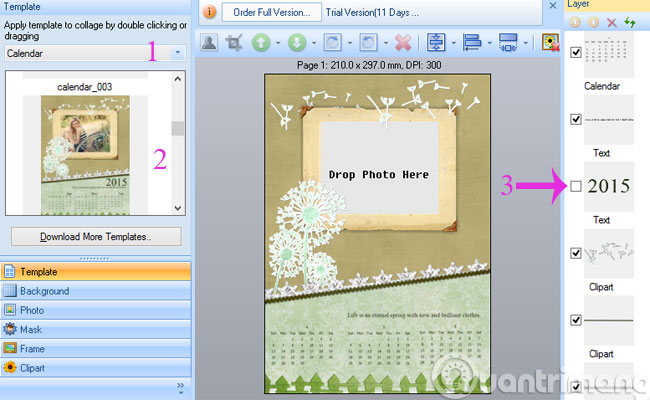Viewport: 650px width, 400px height.
Task: Click the Clipart sunflower icon in the sidebar
Action: coord(10,368)
